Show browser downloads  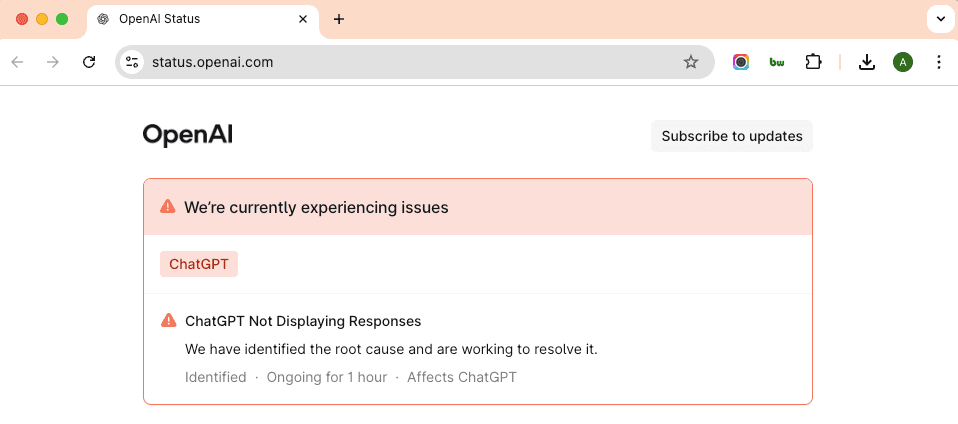coord(866,62)
